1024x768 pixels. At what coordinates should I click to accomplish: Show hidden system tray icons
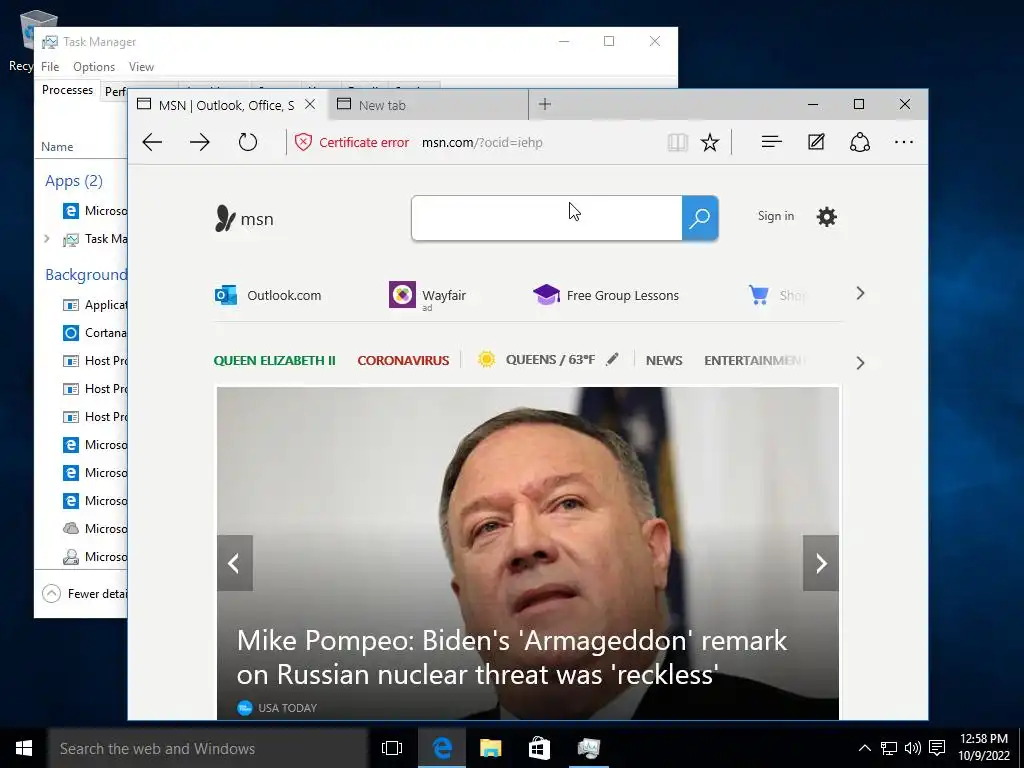864,748
